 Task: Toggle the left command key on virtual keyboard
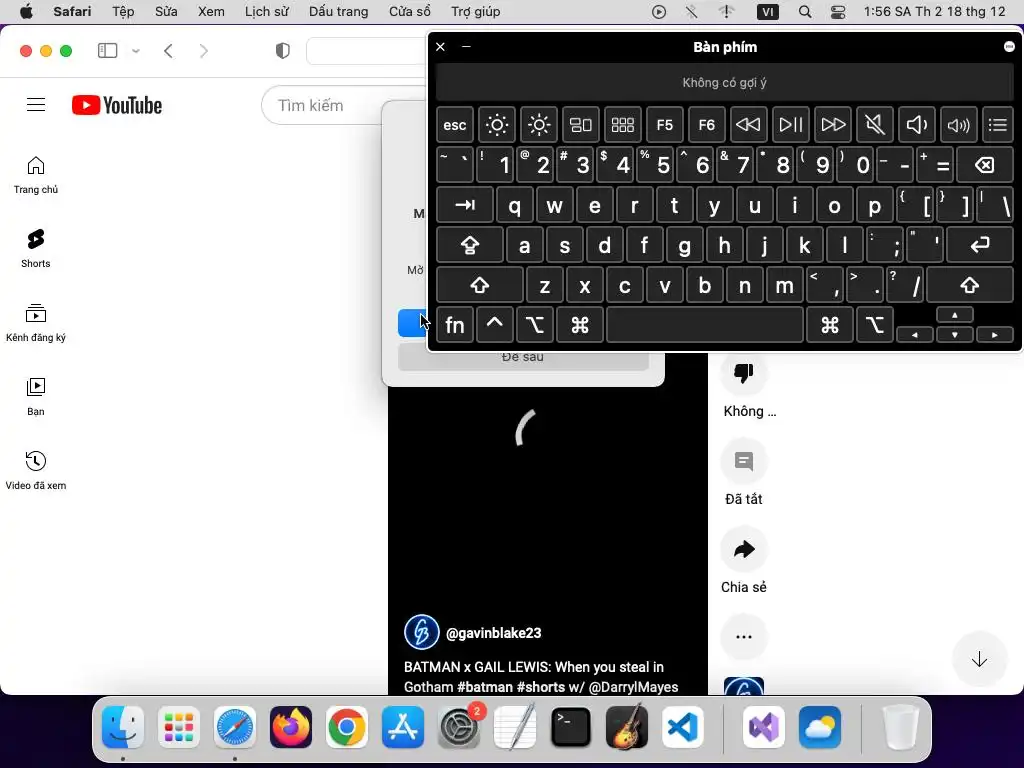[x=580, y=325]
